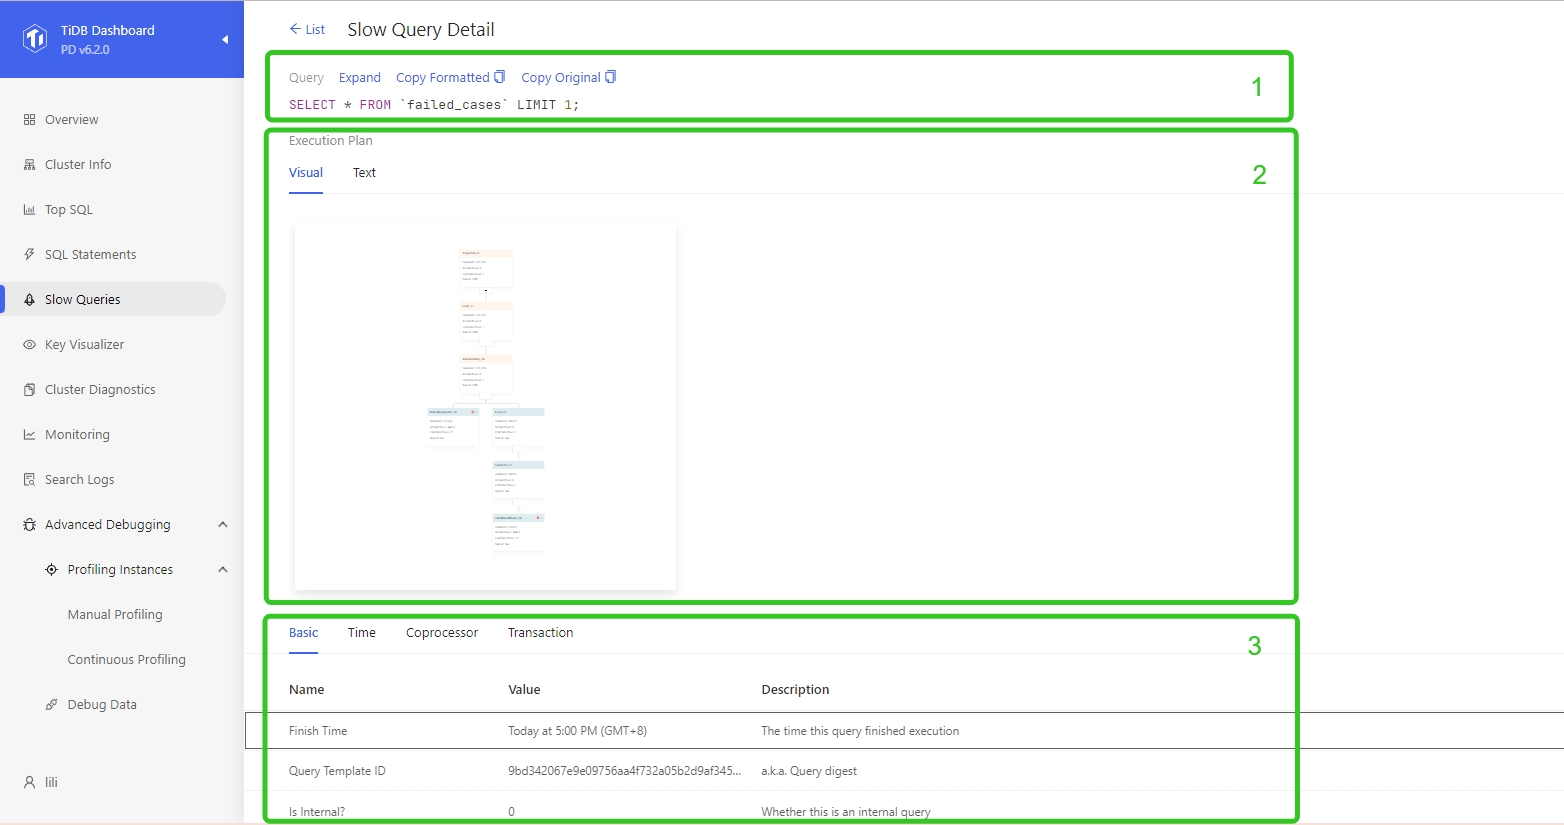Click the Search Logs icon
Image resolution: width=1564 pixels, height=825 pixels.
(x=29, y=480)
